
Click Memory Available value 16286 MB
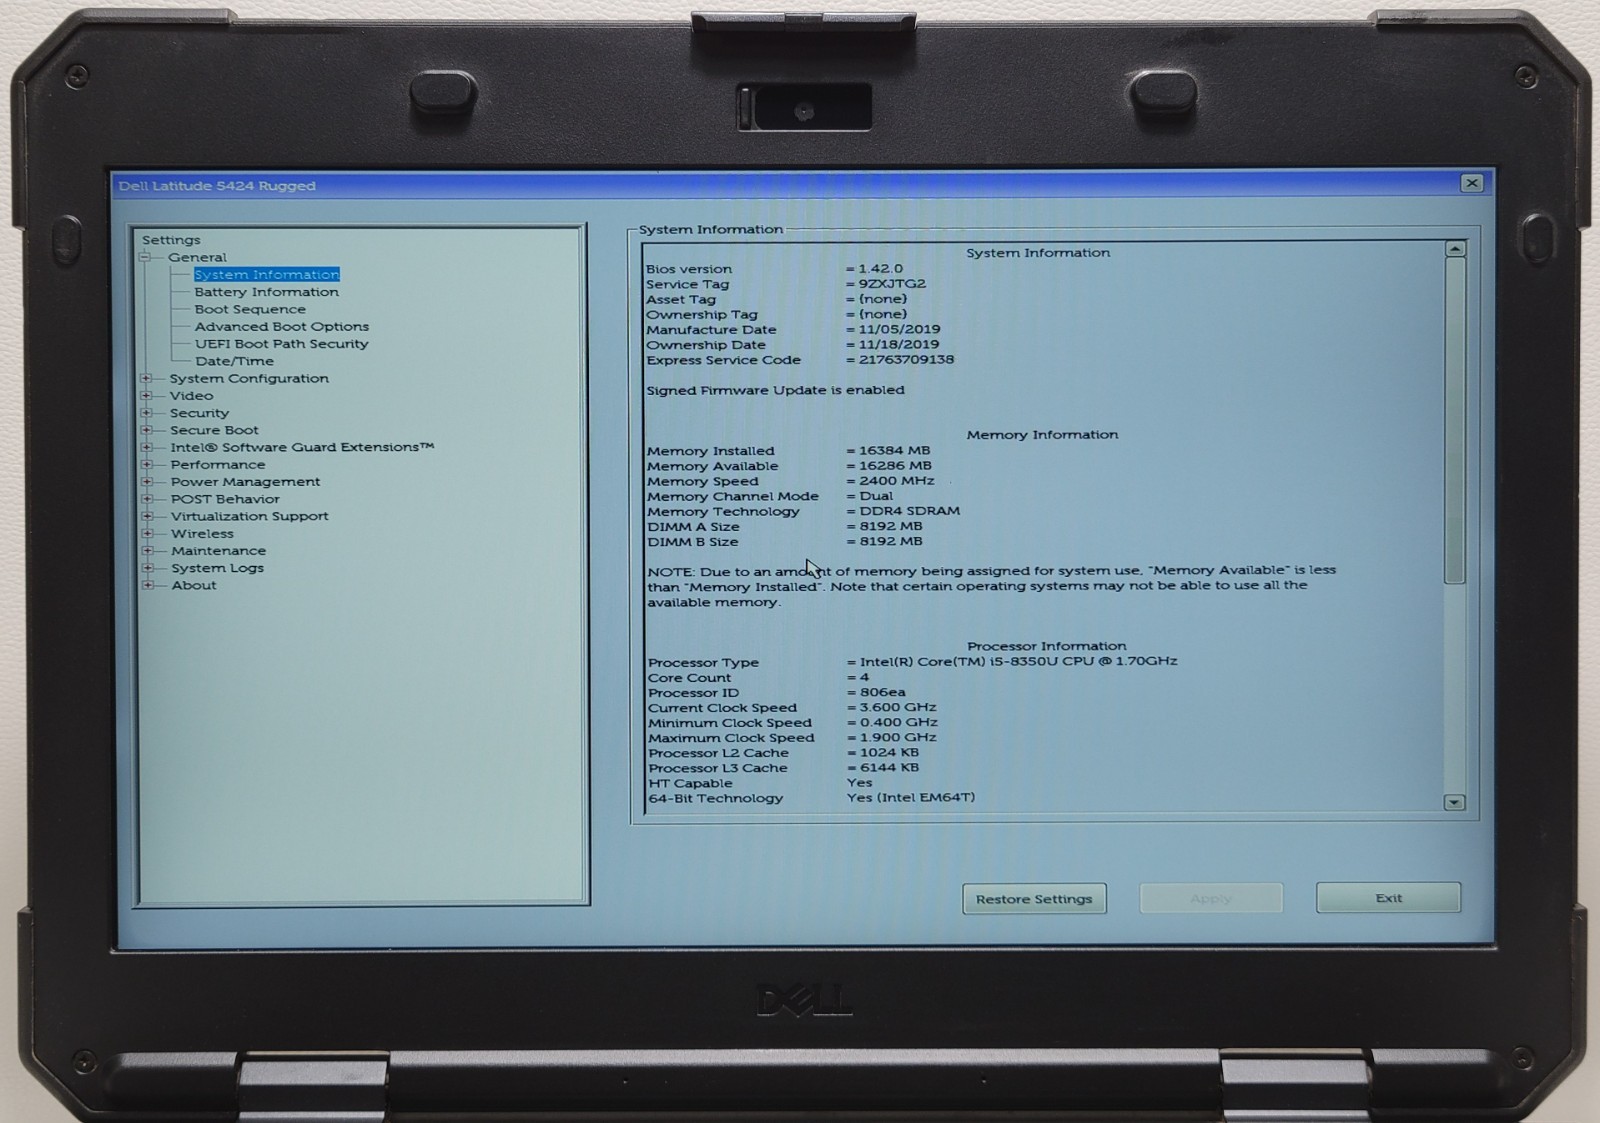coord(895,465)
